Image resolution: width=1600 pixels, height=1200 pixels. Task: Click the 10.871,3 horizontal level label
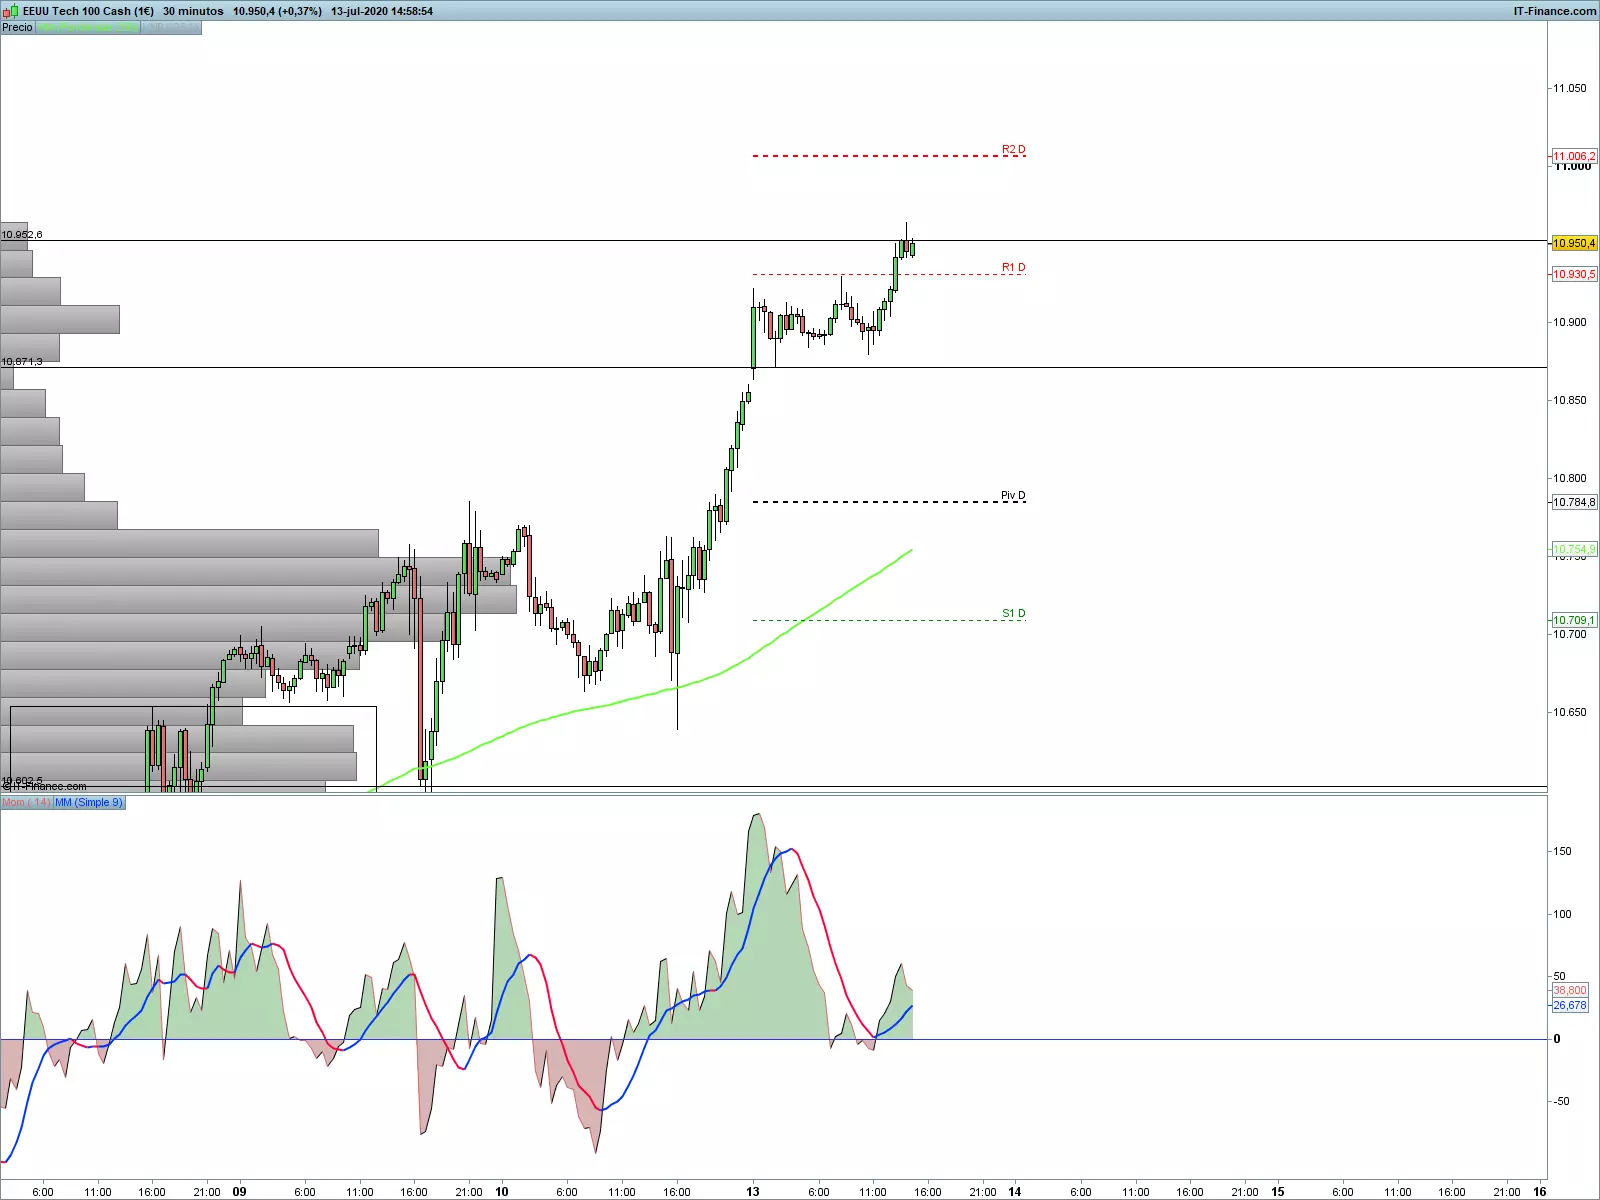(x=22, y=361)
